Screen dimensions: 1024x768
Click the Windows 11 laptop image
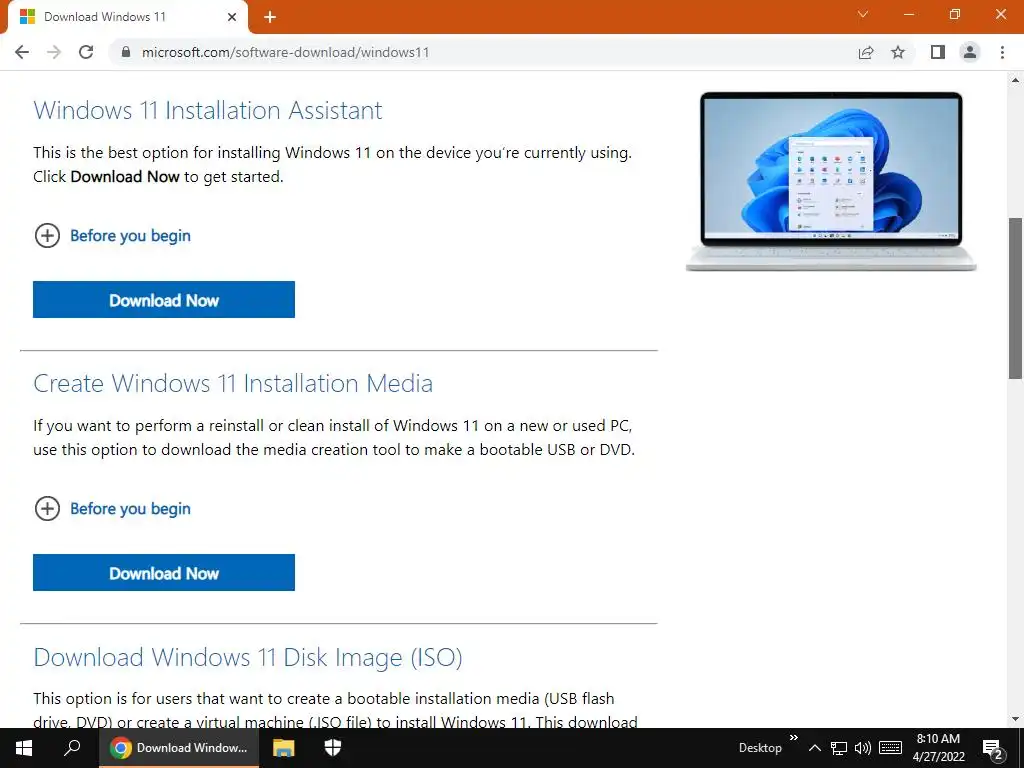831,181
